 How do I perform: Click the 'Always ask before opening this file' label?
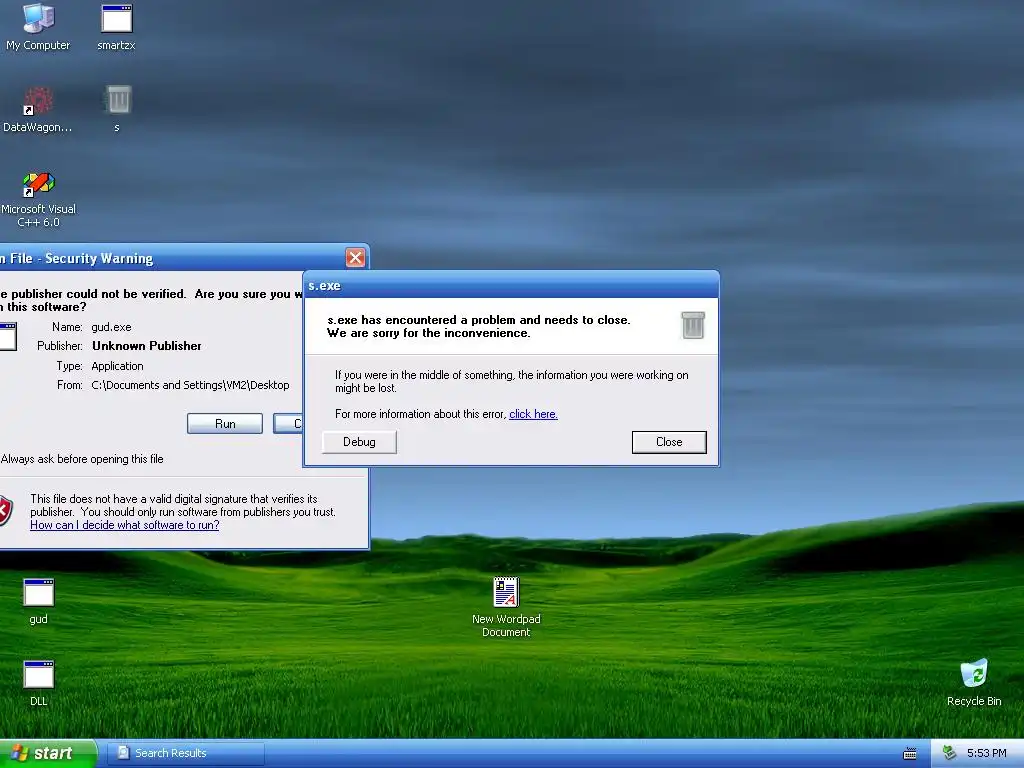tap(82, 459)
